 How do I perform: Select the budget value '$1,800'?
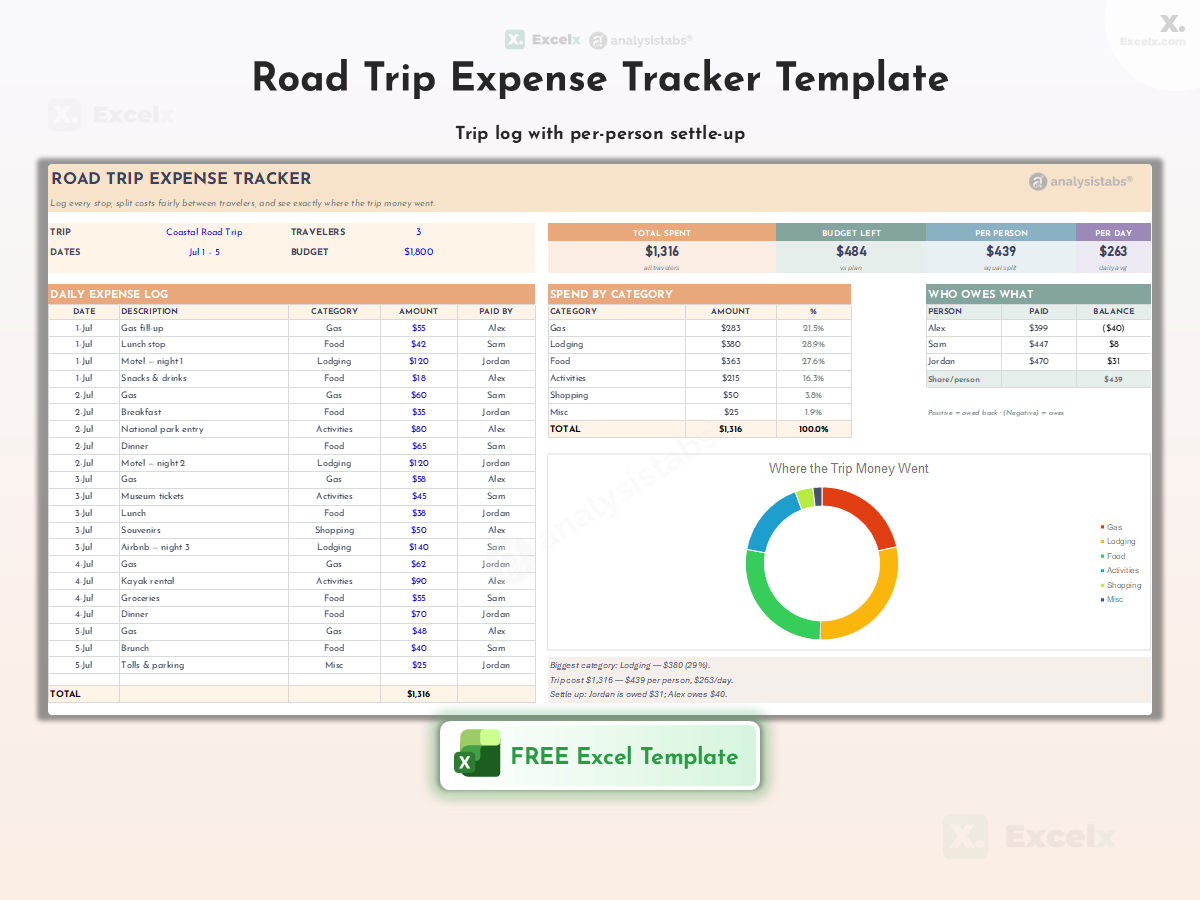coord(419,252)
